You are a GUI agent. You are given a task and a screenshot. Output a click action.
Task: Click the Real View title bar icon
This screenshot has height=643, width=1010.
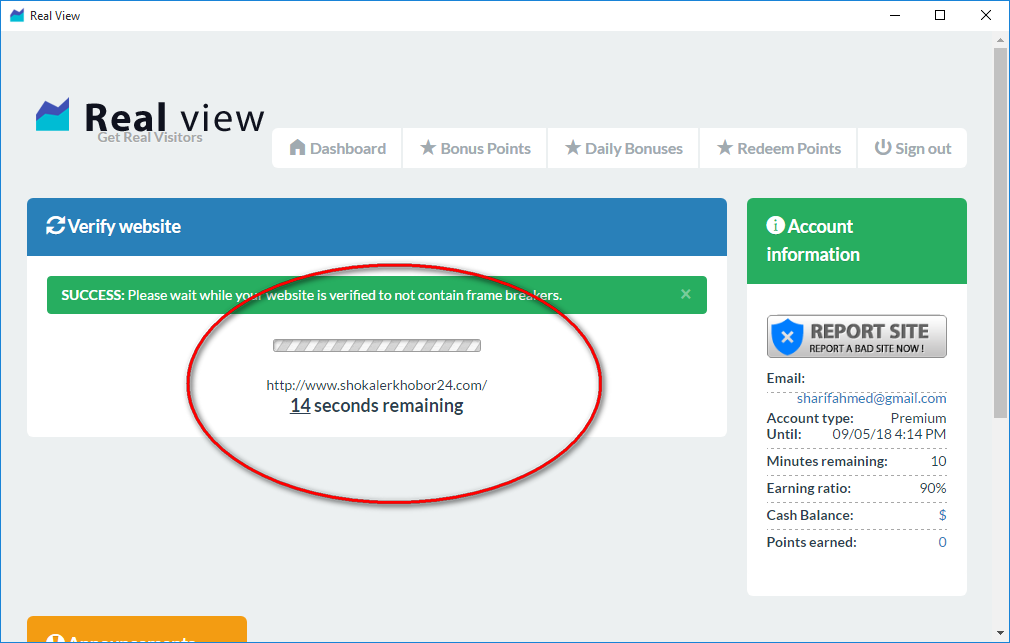click(17, 15)
